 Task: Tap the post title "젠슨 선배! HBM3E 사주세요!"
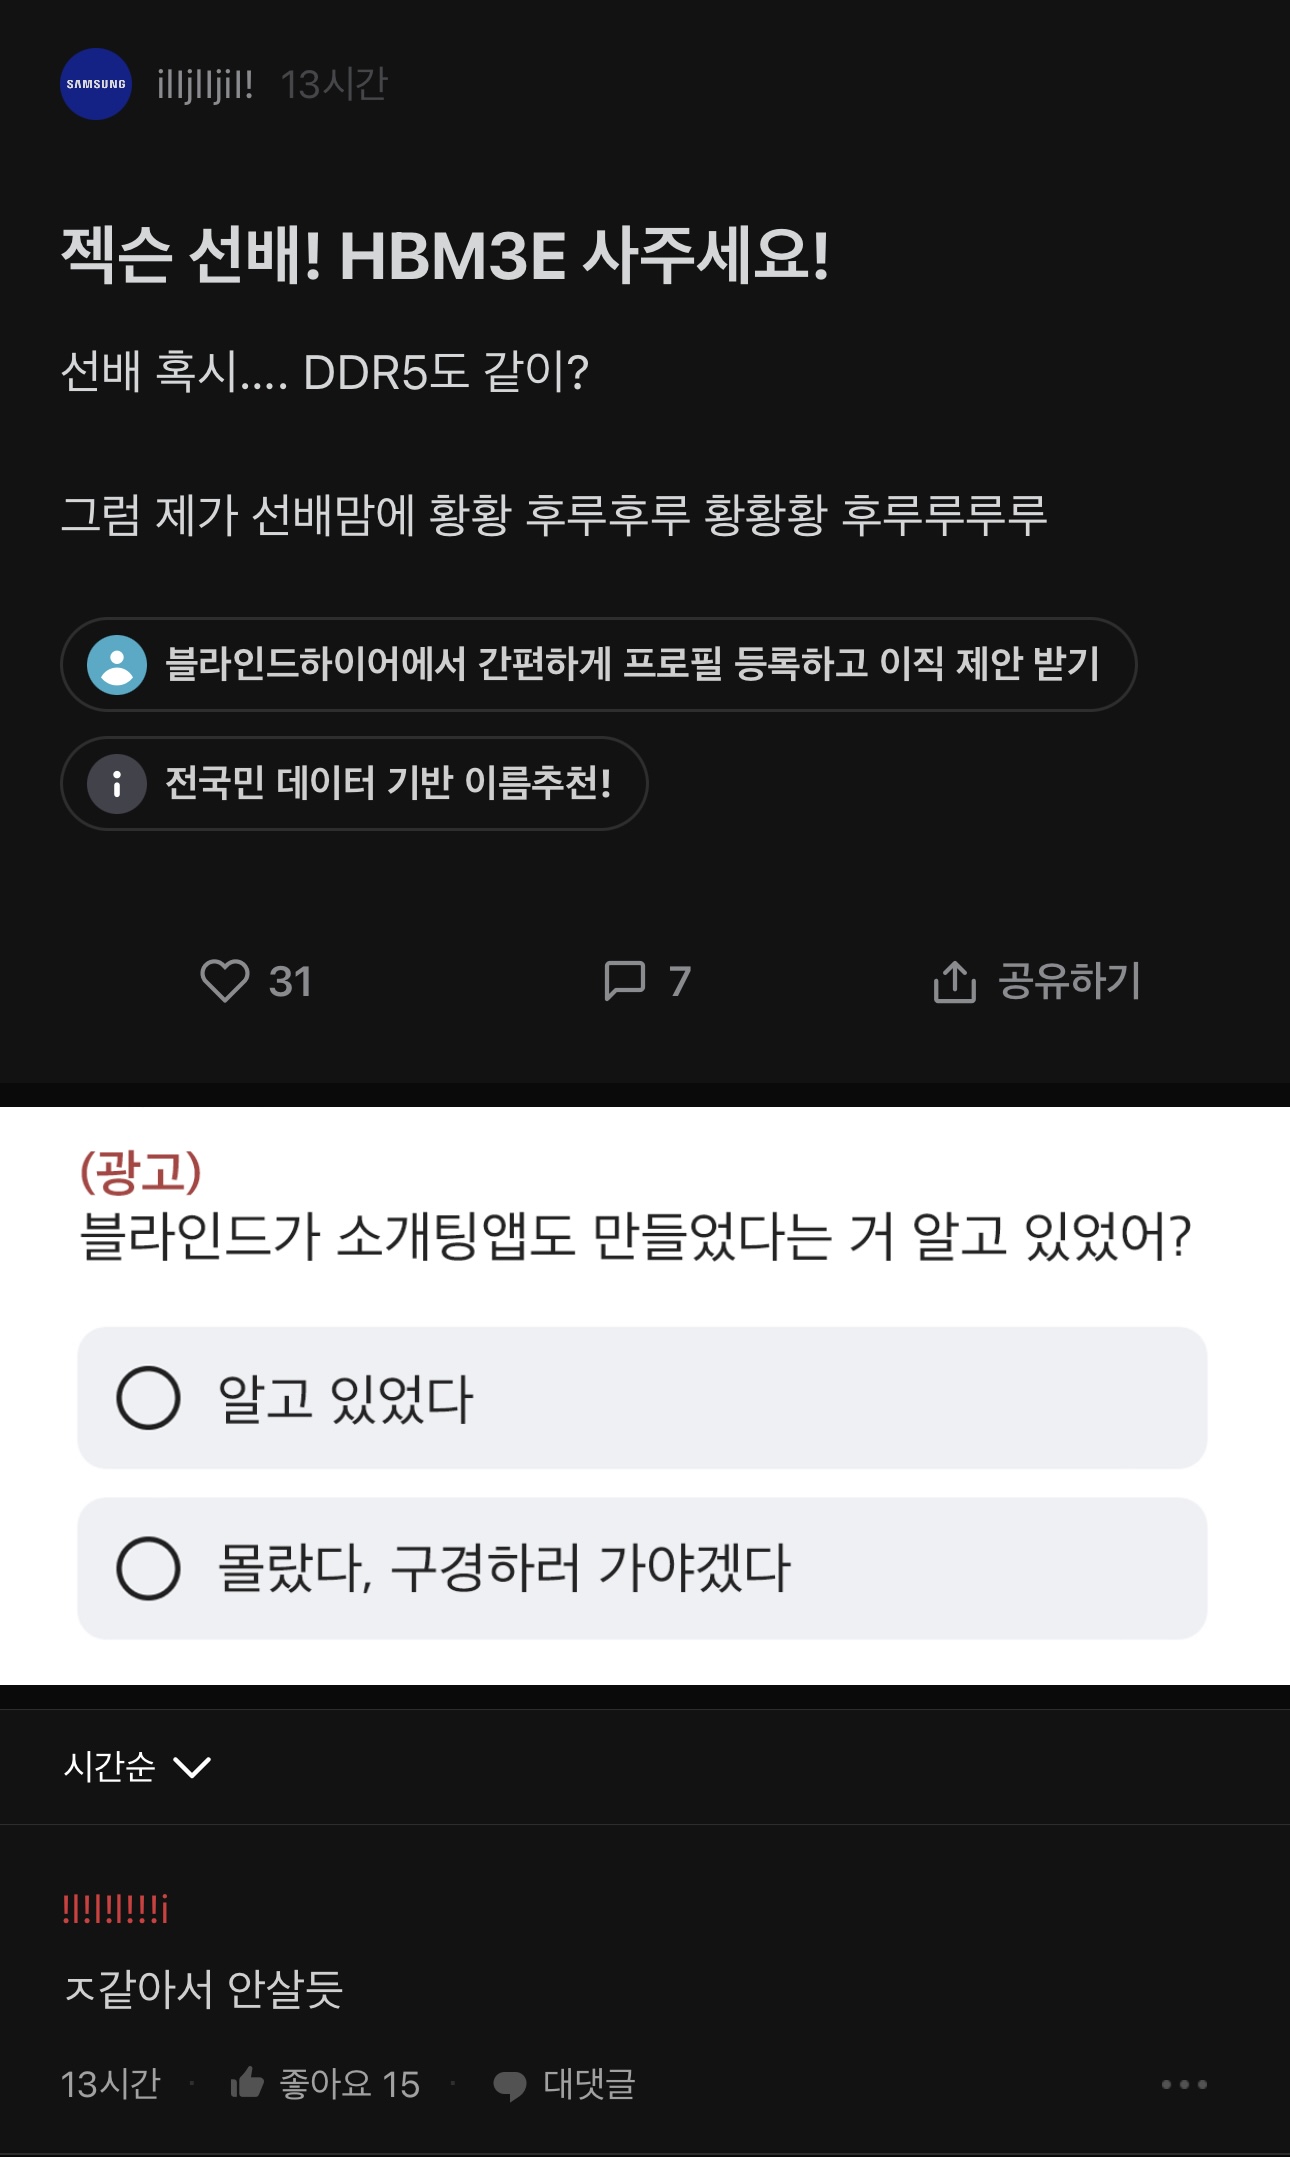(x=445, y=255)
